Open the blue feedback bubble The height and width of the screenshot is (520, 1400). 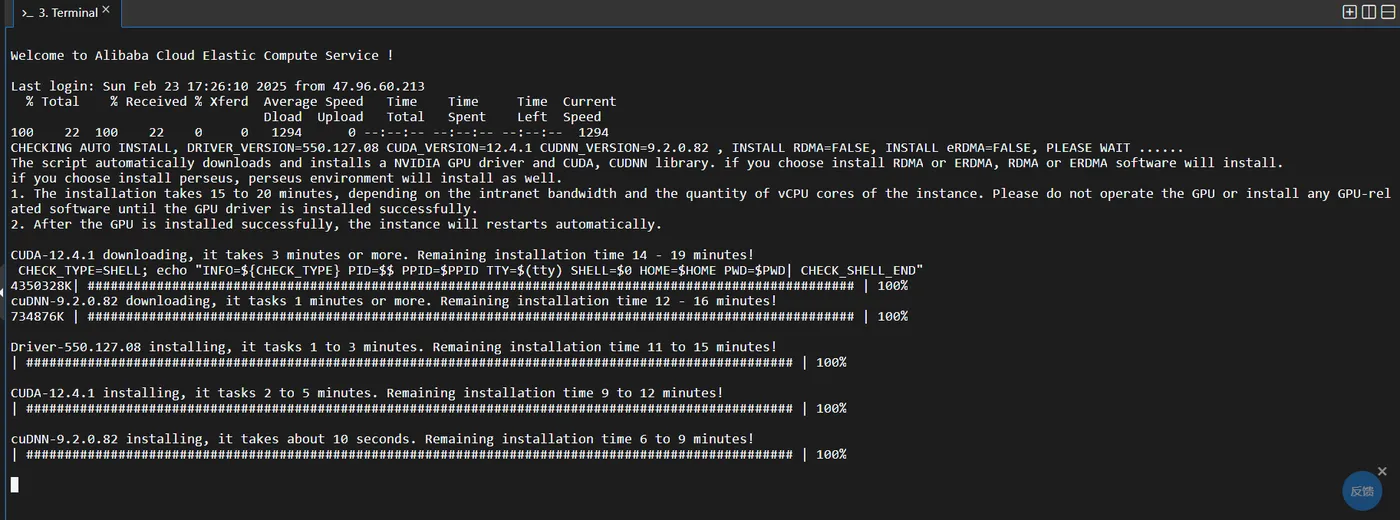(x=1361, y=491)
